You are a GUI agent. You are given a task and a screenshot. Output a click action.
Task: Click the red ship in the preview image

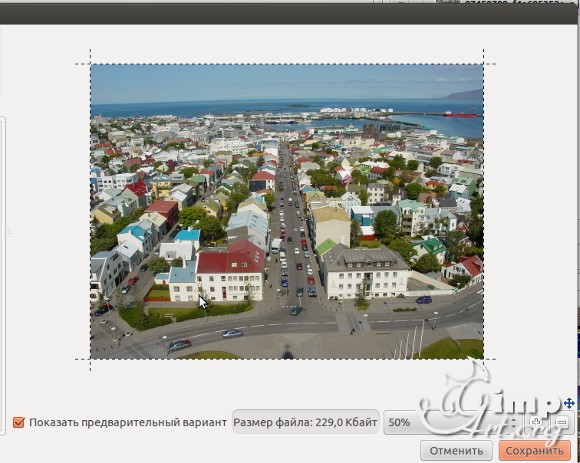coord(460,114)
